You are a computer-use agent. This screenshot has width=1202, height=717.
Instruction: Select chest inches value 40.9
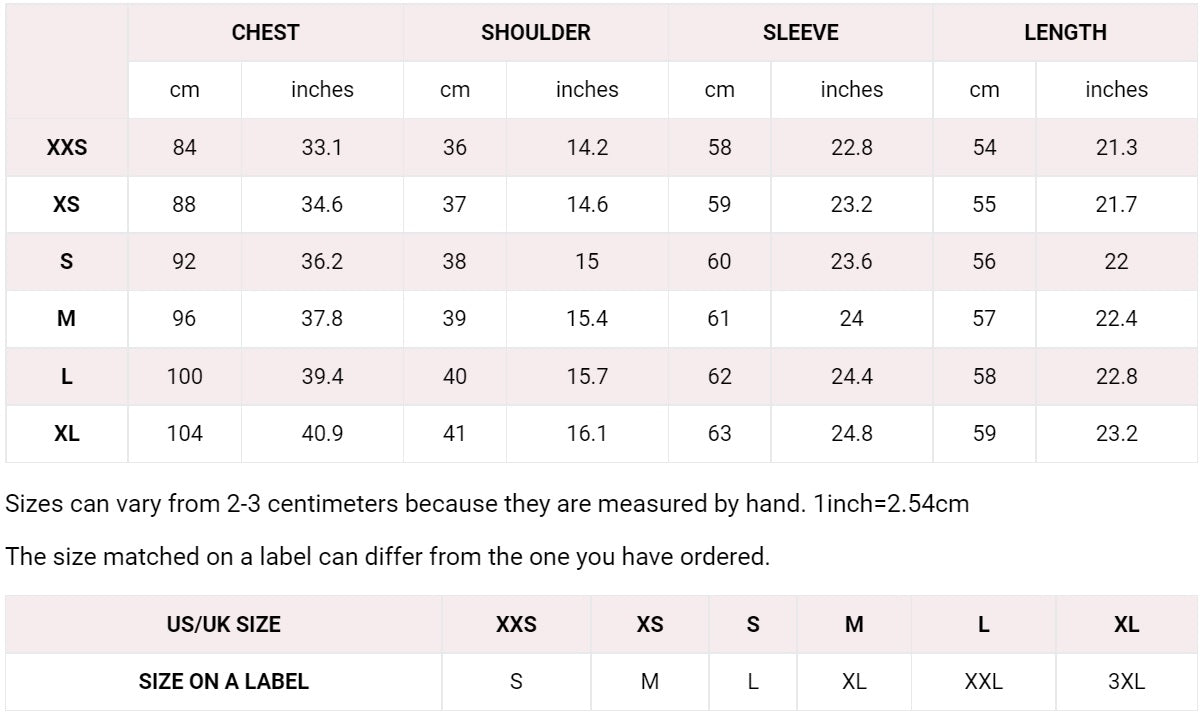coord(322,434)
